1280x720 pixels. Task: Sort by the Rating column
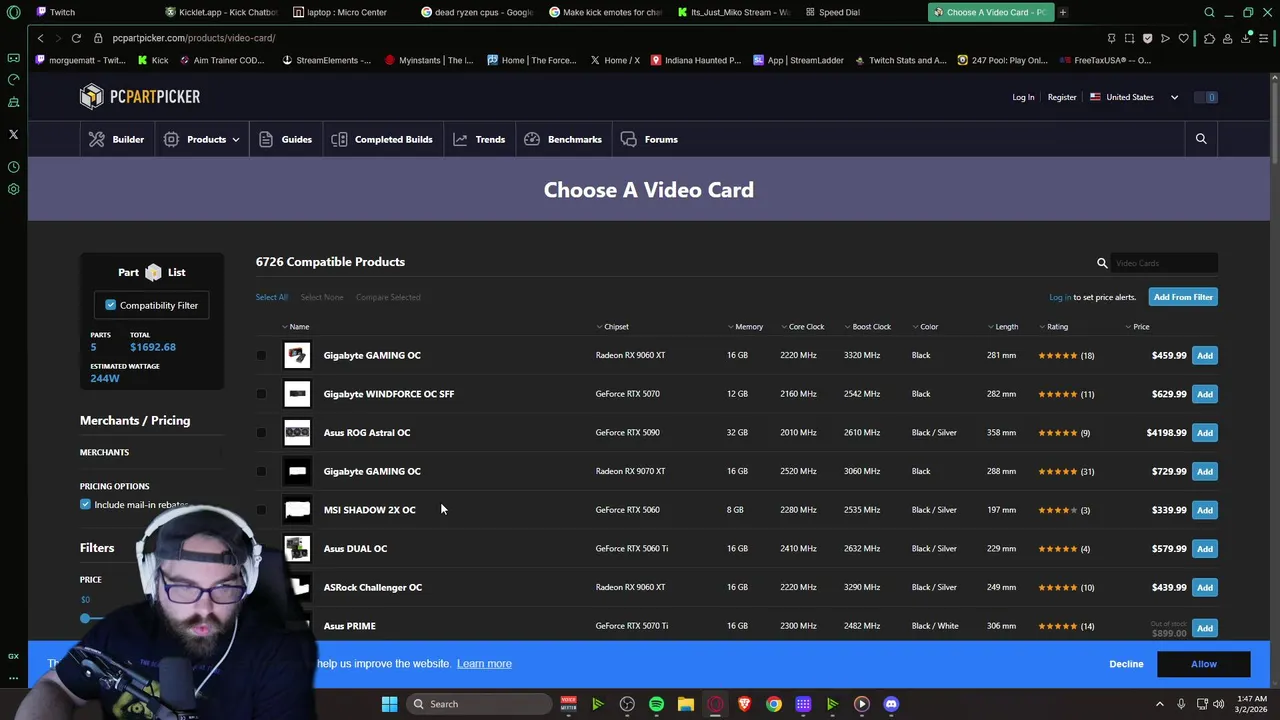pyautogui.click(x=1054, y=327)
